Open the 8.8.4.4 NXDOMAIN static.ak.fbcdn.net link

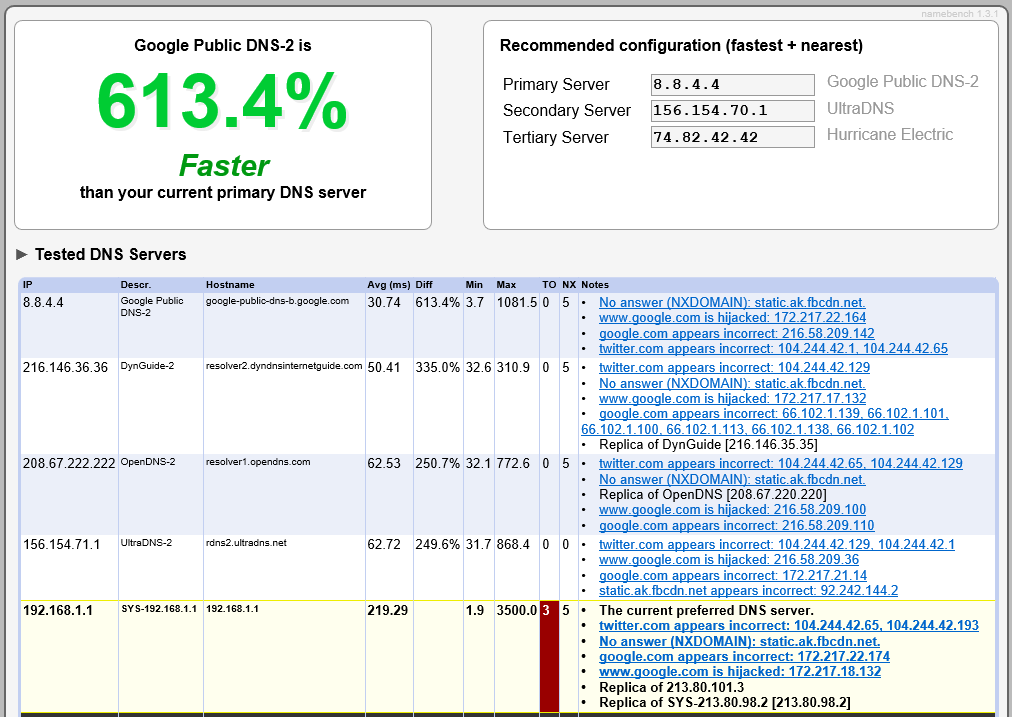tap(732, 302)
